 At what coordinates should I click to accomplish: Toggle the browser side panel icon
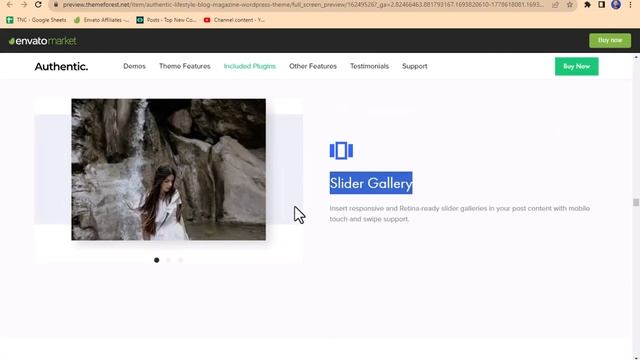(x=602, y=5)
